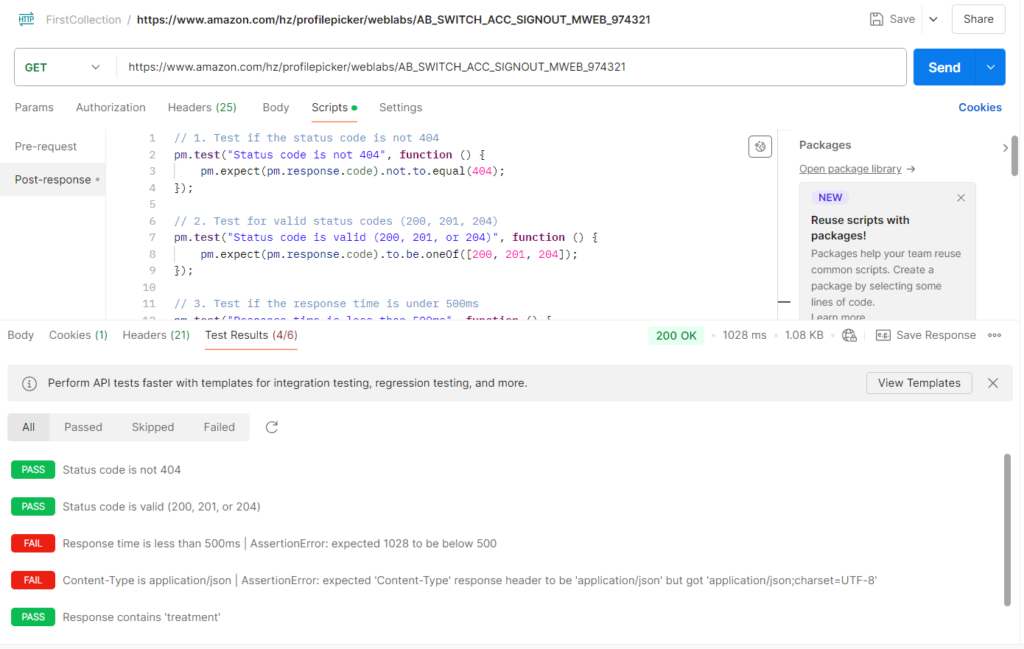Viewport: 1024px width, 649px height.
Task: Click the request URL input field
Action: click(511, 67)
